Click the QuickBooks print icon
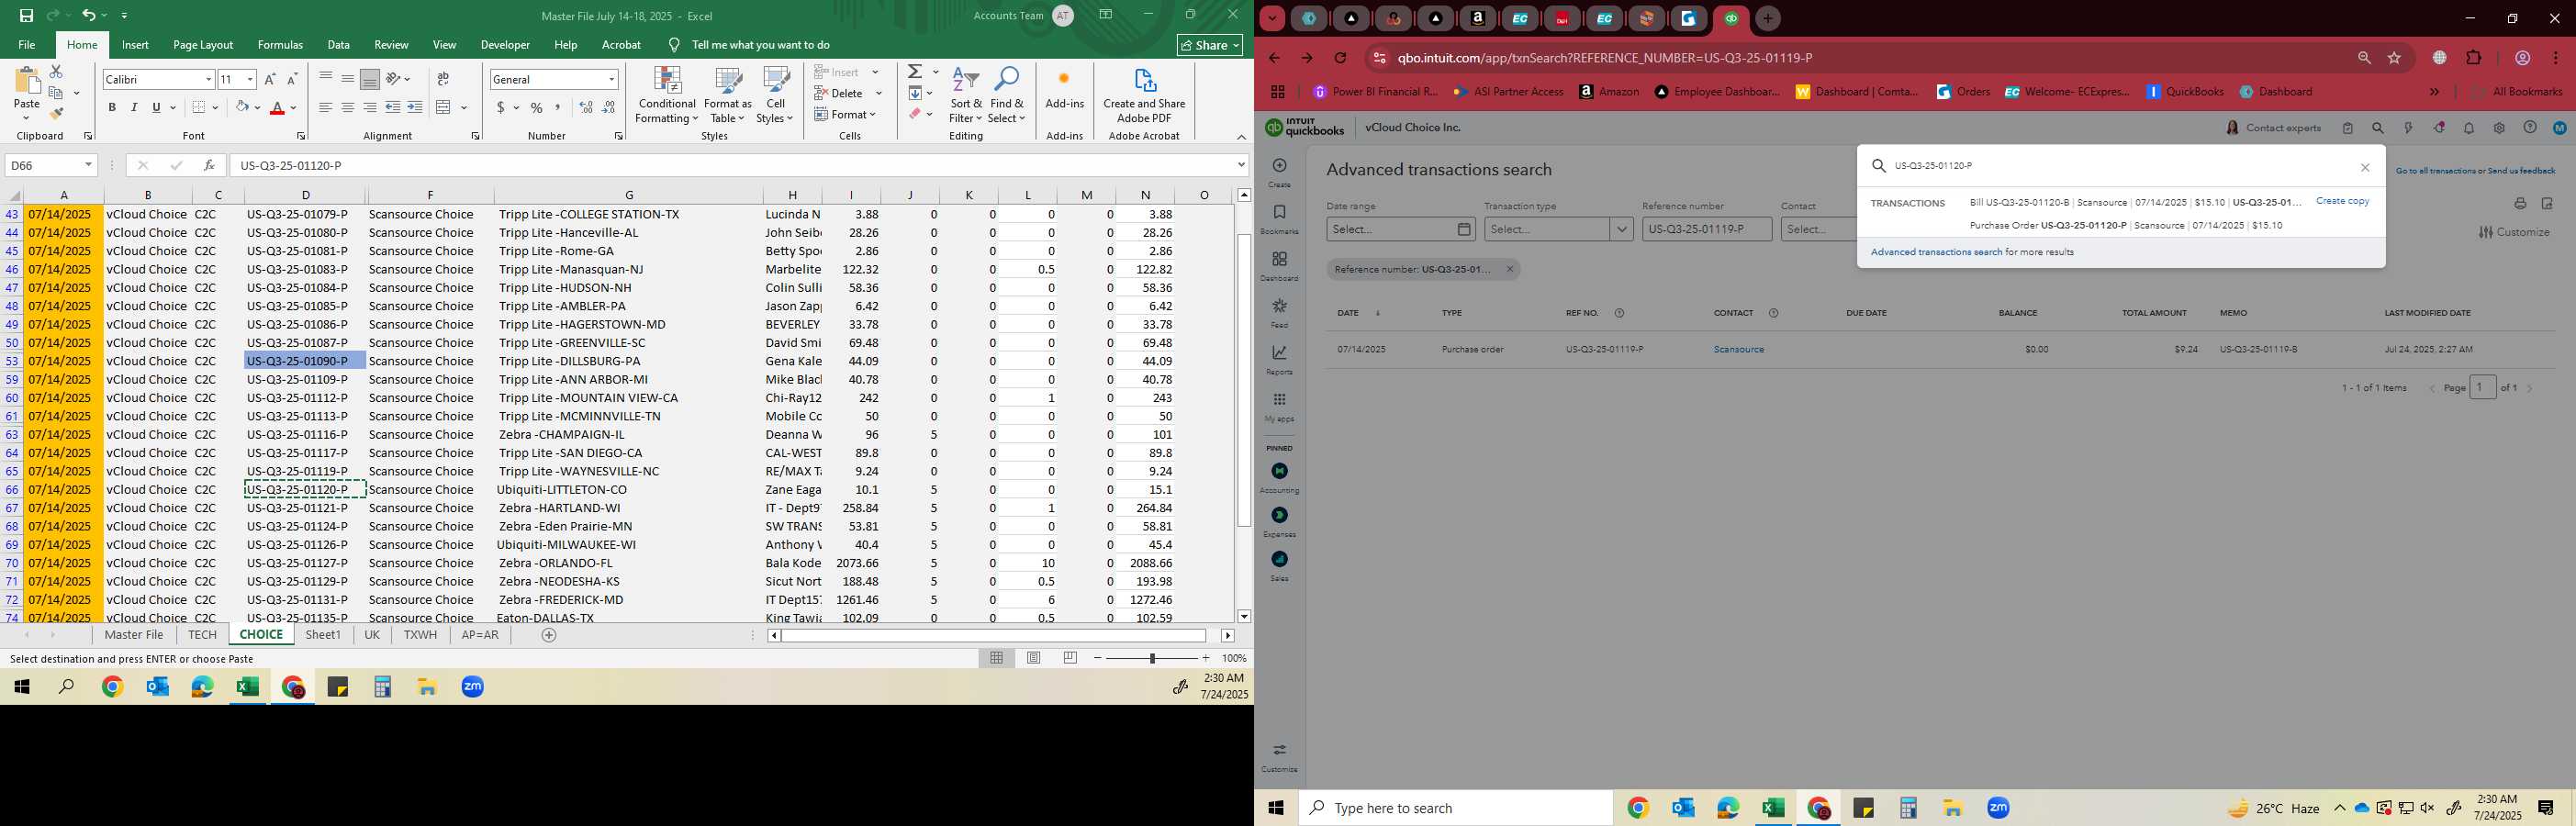This screenshot has width=2576, height=826. coord(2519,204)
